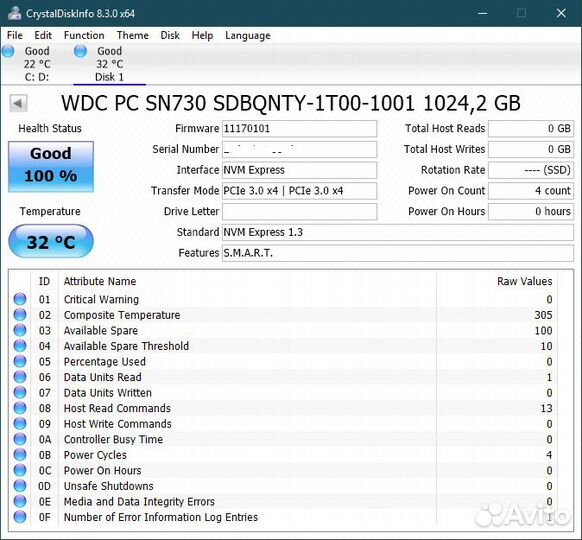The image size is (582, 540).
Task: Click the Power On Hours value field
Action: pos(531,212)
